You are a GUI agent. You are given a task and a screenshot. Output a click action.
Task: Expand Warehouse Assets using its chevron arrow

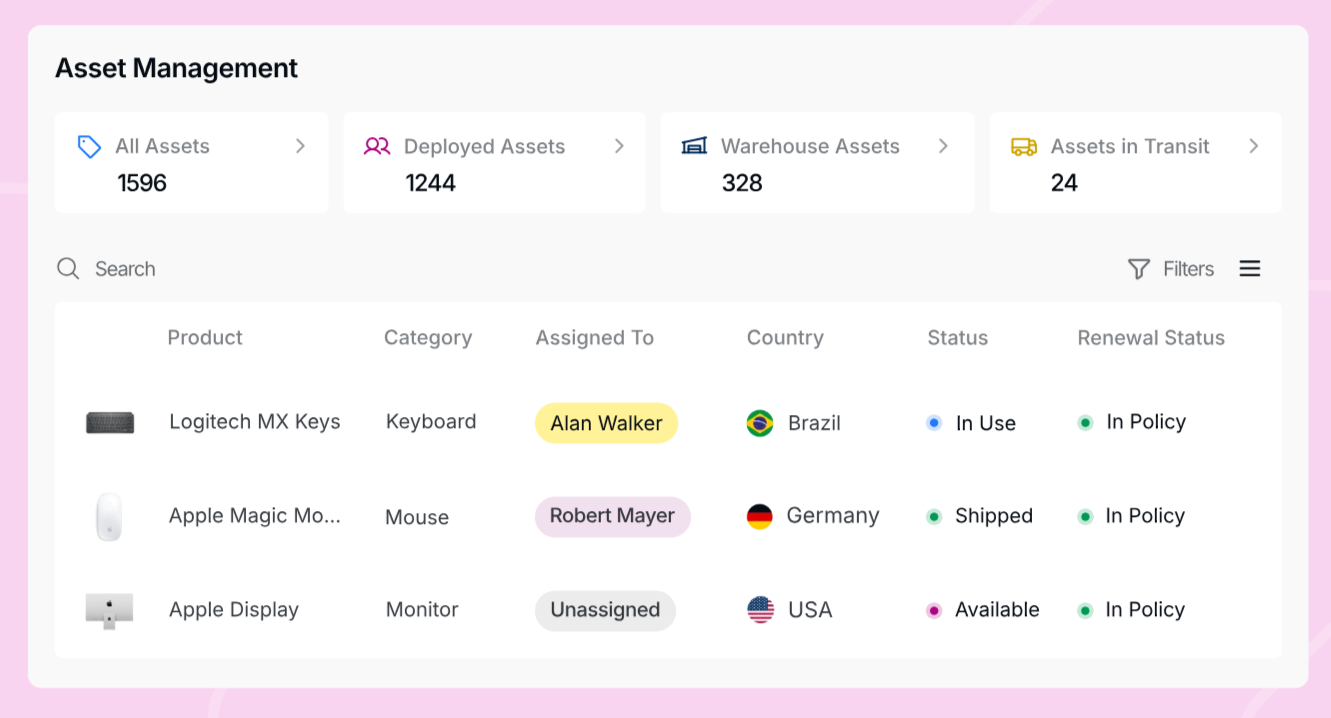pos(943,146)
